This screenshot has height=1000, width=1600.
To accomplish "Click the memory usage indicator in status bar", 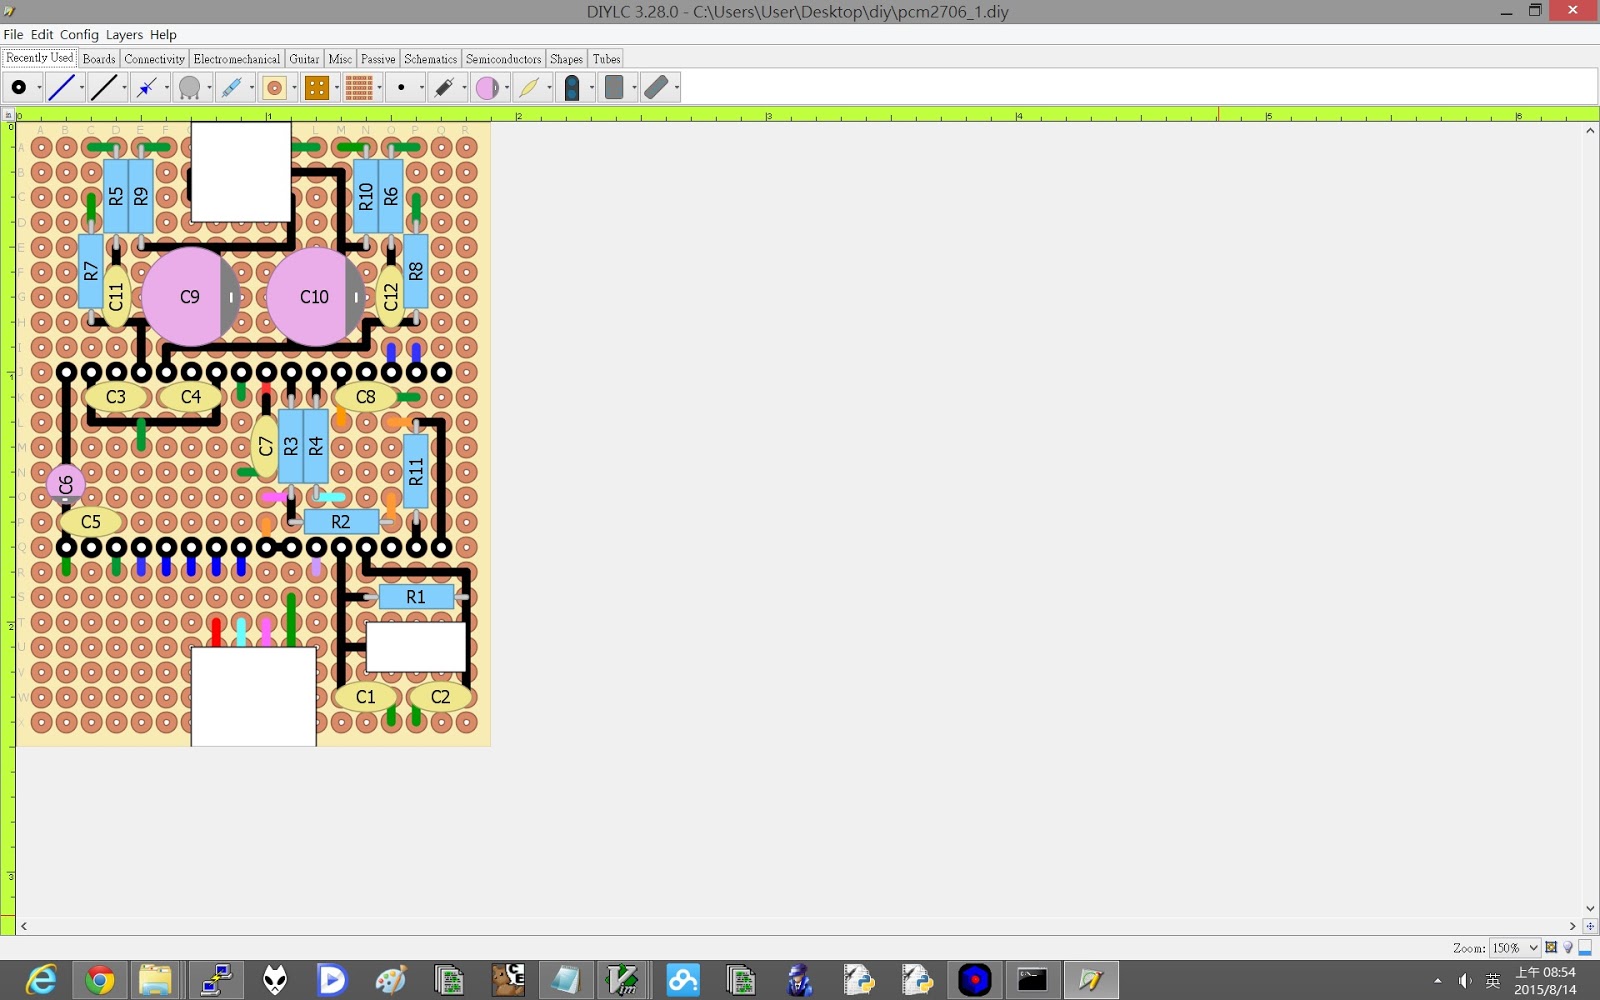I will click(1584, 947).
